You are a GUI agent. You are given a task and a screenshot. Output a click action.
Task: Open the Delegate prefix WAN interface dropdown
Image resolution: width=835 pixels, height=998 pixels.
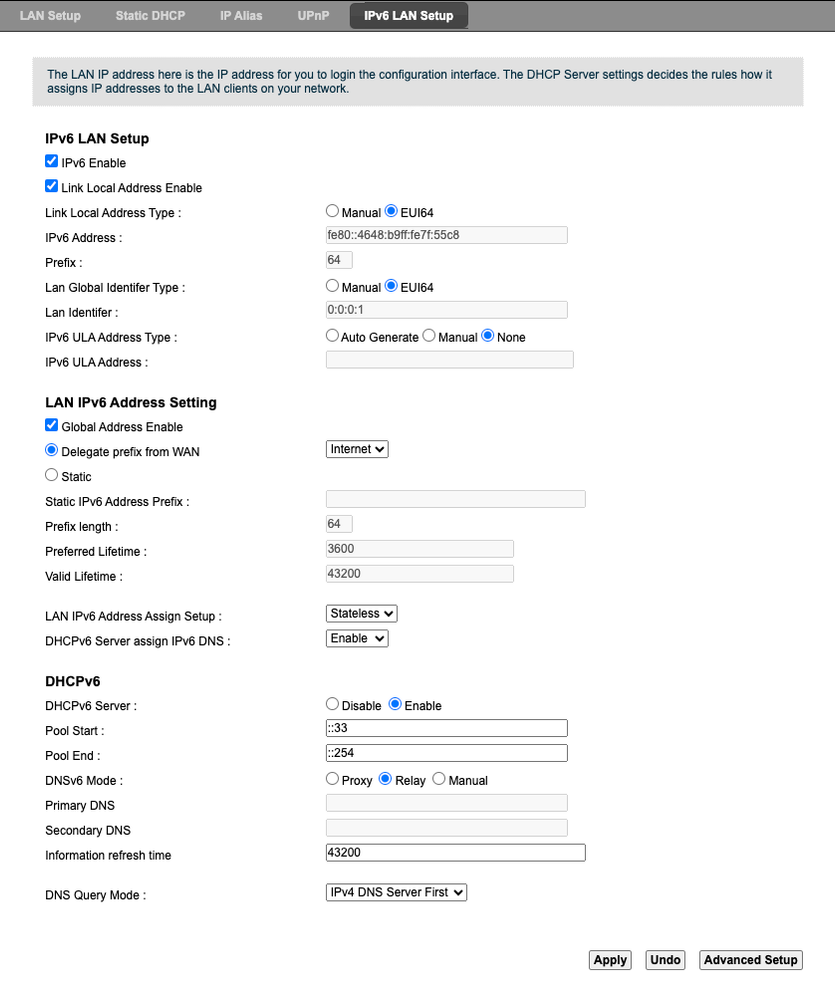(357, 450)
